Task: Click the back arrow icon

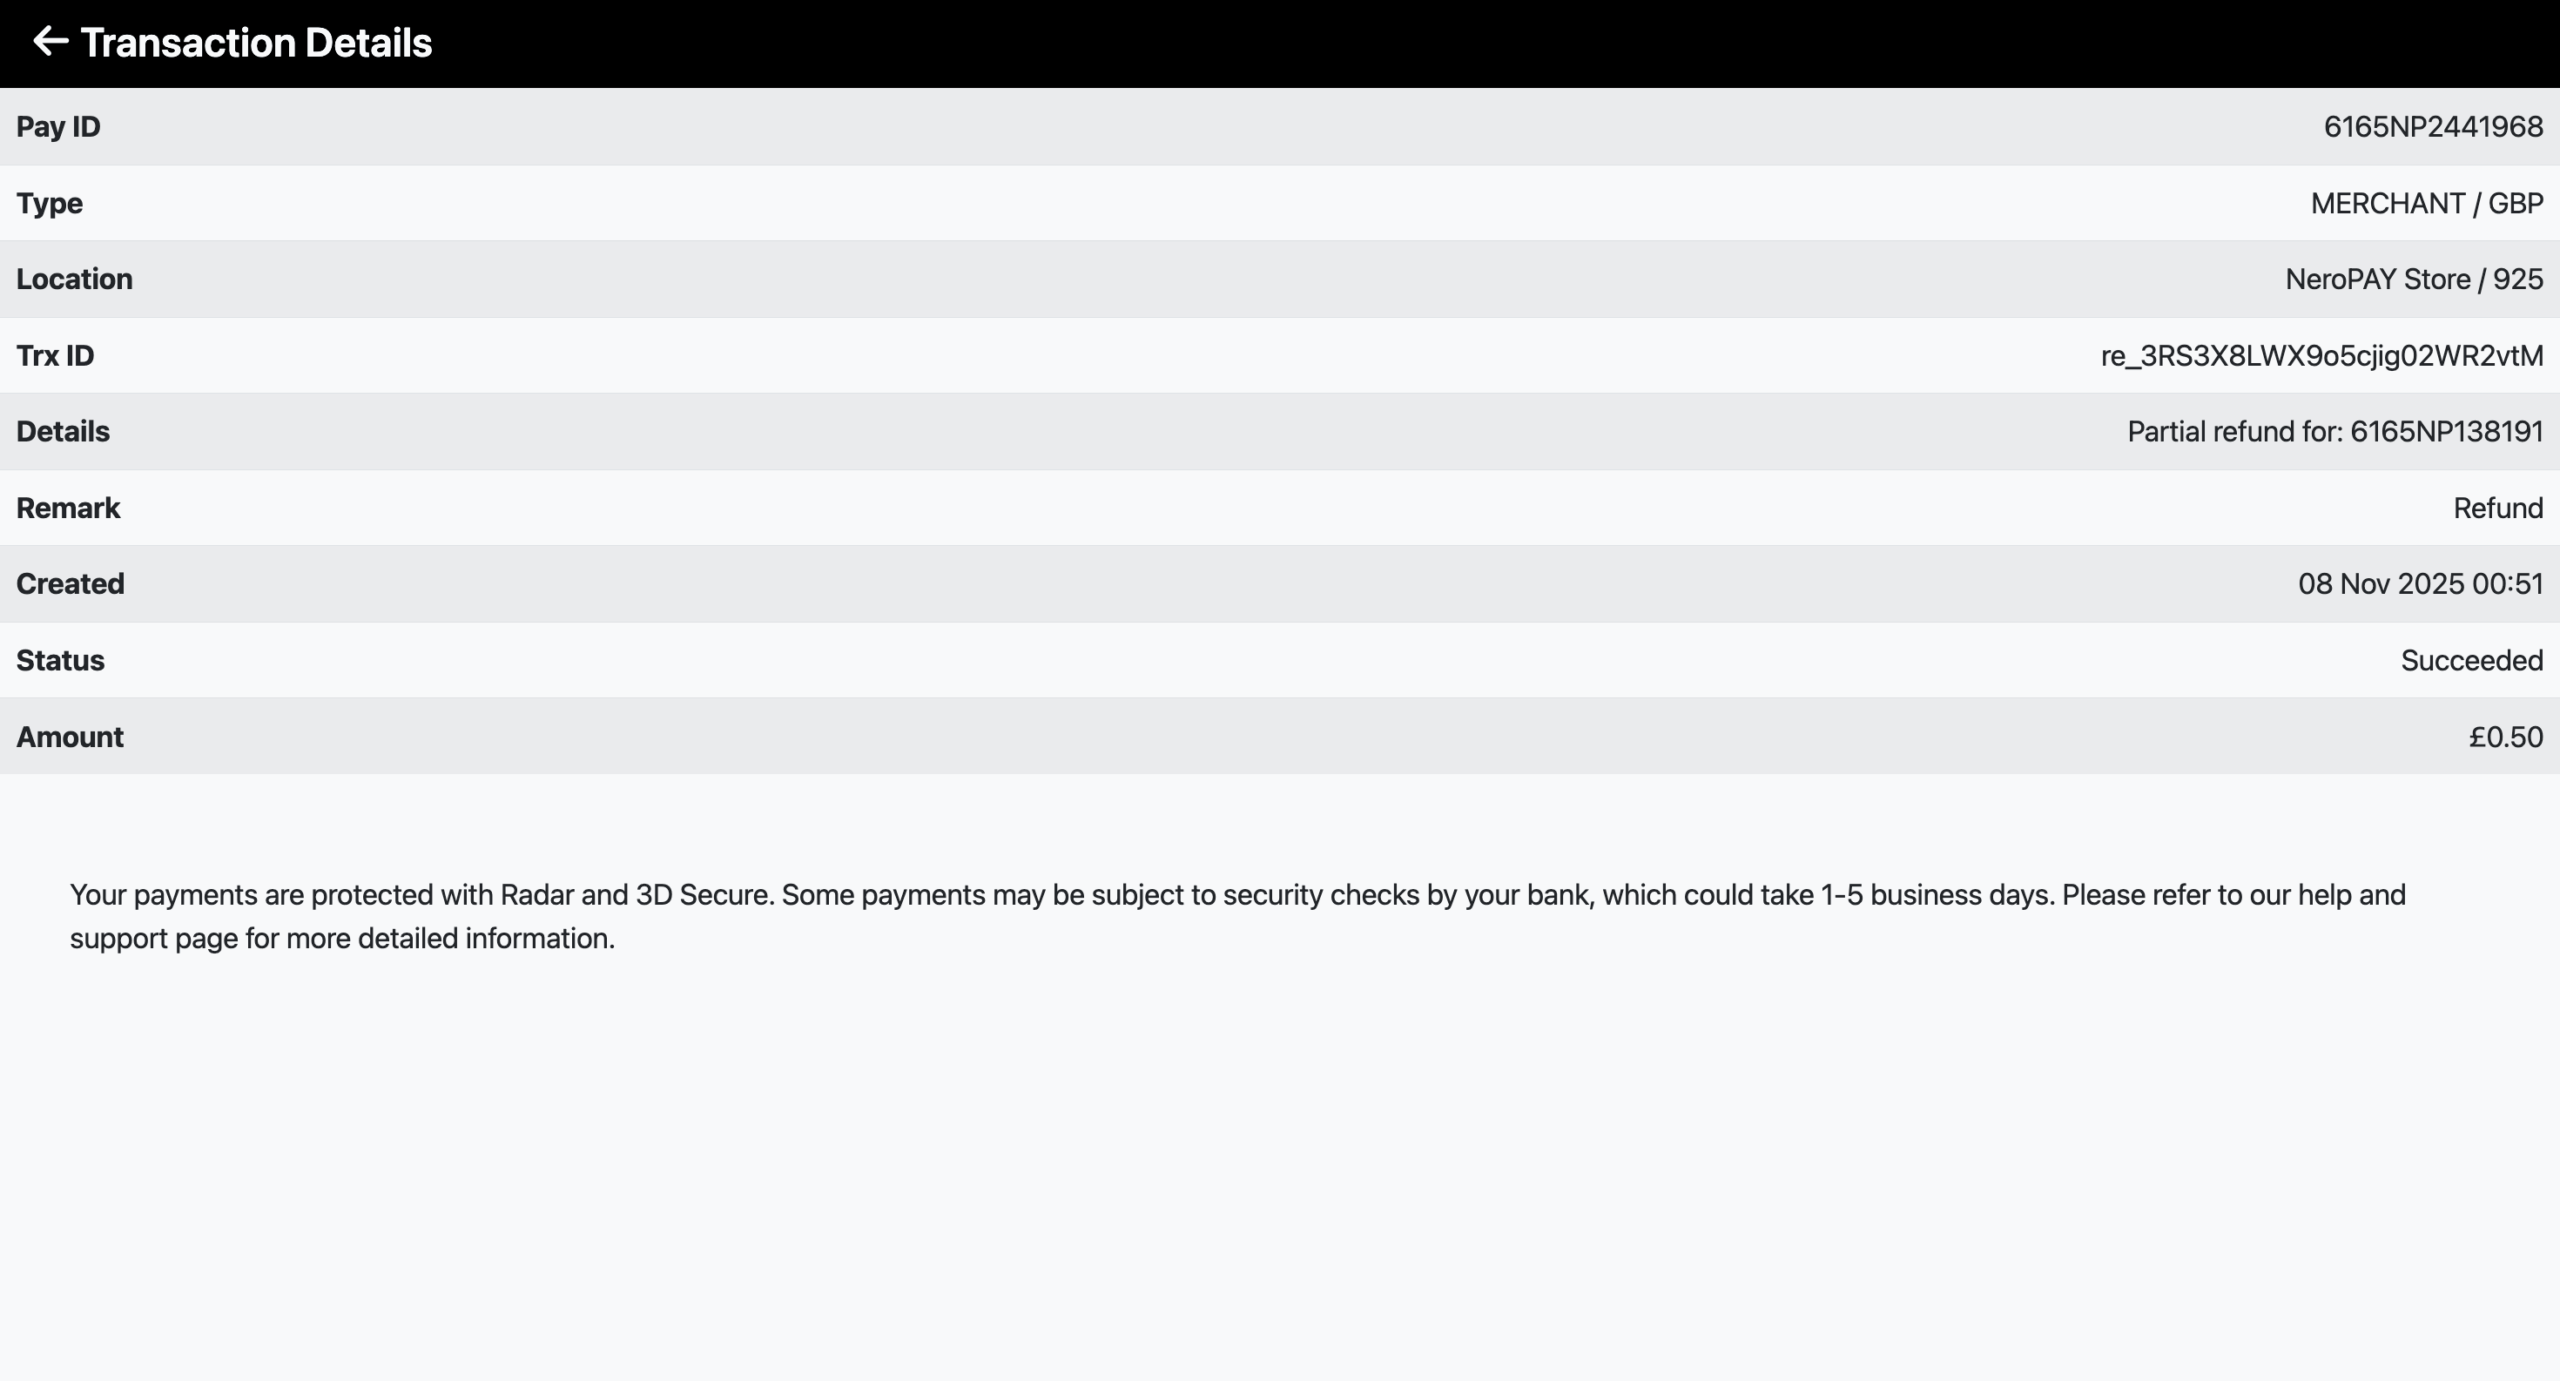Action: pos(50,42)
